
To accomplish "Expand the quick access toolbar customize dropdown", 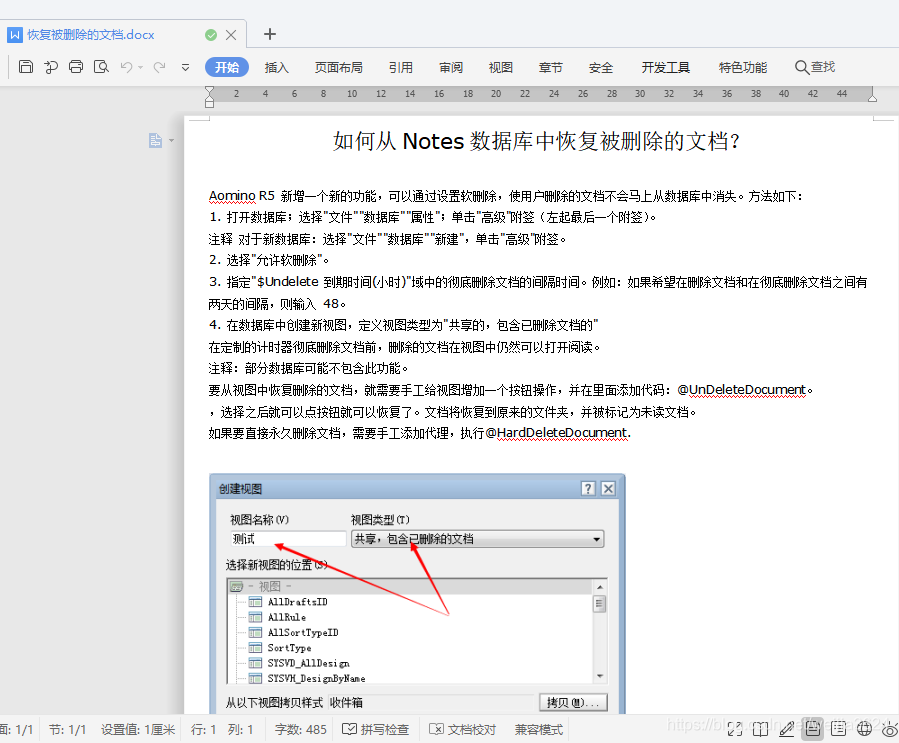I will [185, 68].
